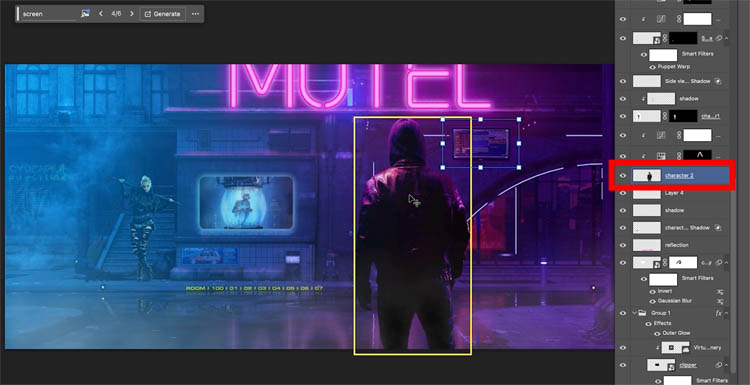Click Smart Filters mask thumbnail above Puppet Warp
The height and width of the screenshot is (385, 750).
tap(663, 55)
